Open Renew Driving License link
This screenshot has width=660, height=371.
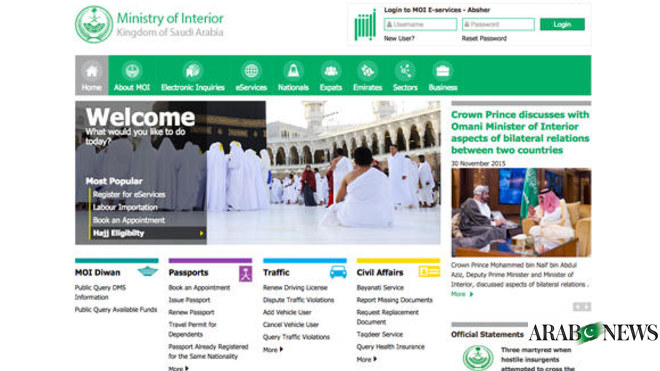pos(295,288)
